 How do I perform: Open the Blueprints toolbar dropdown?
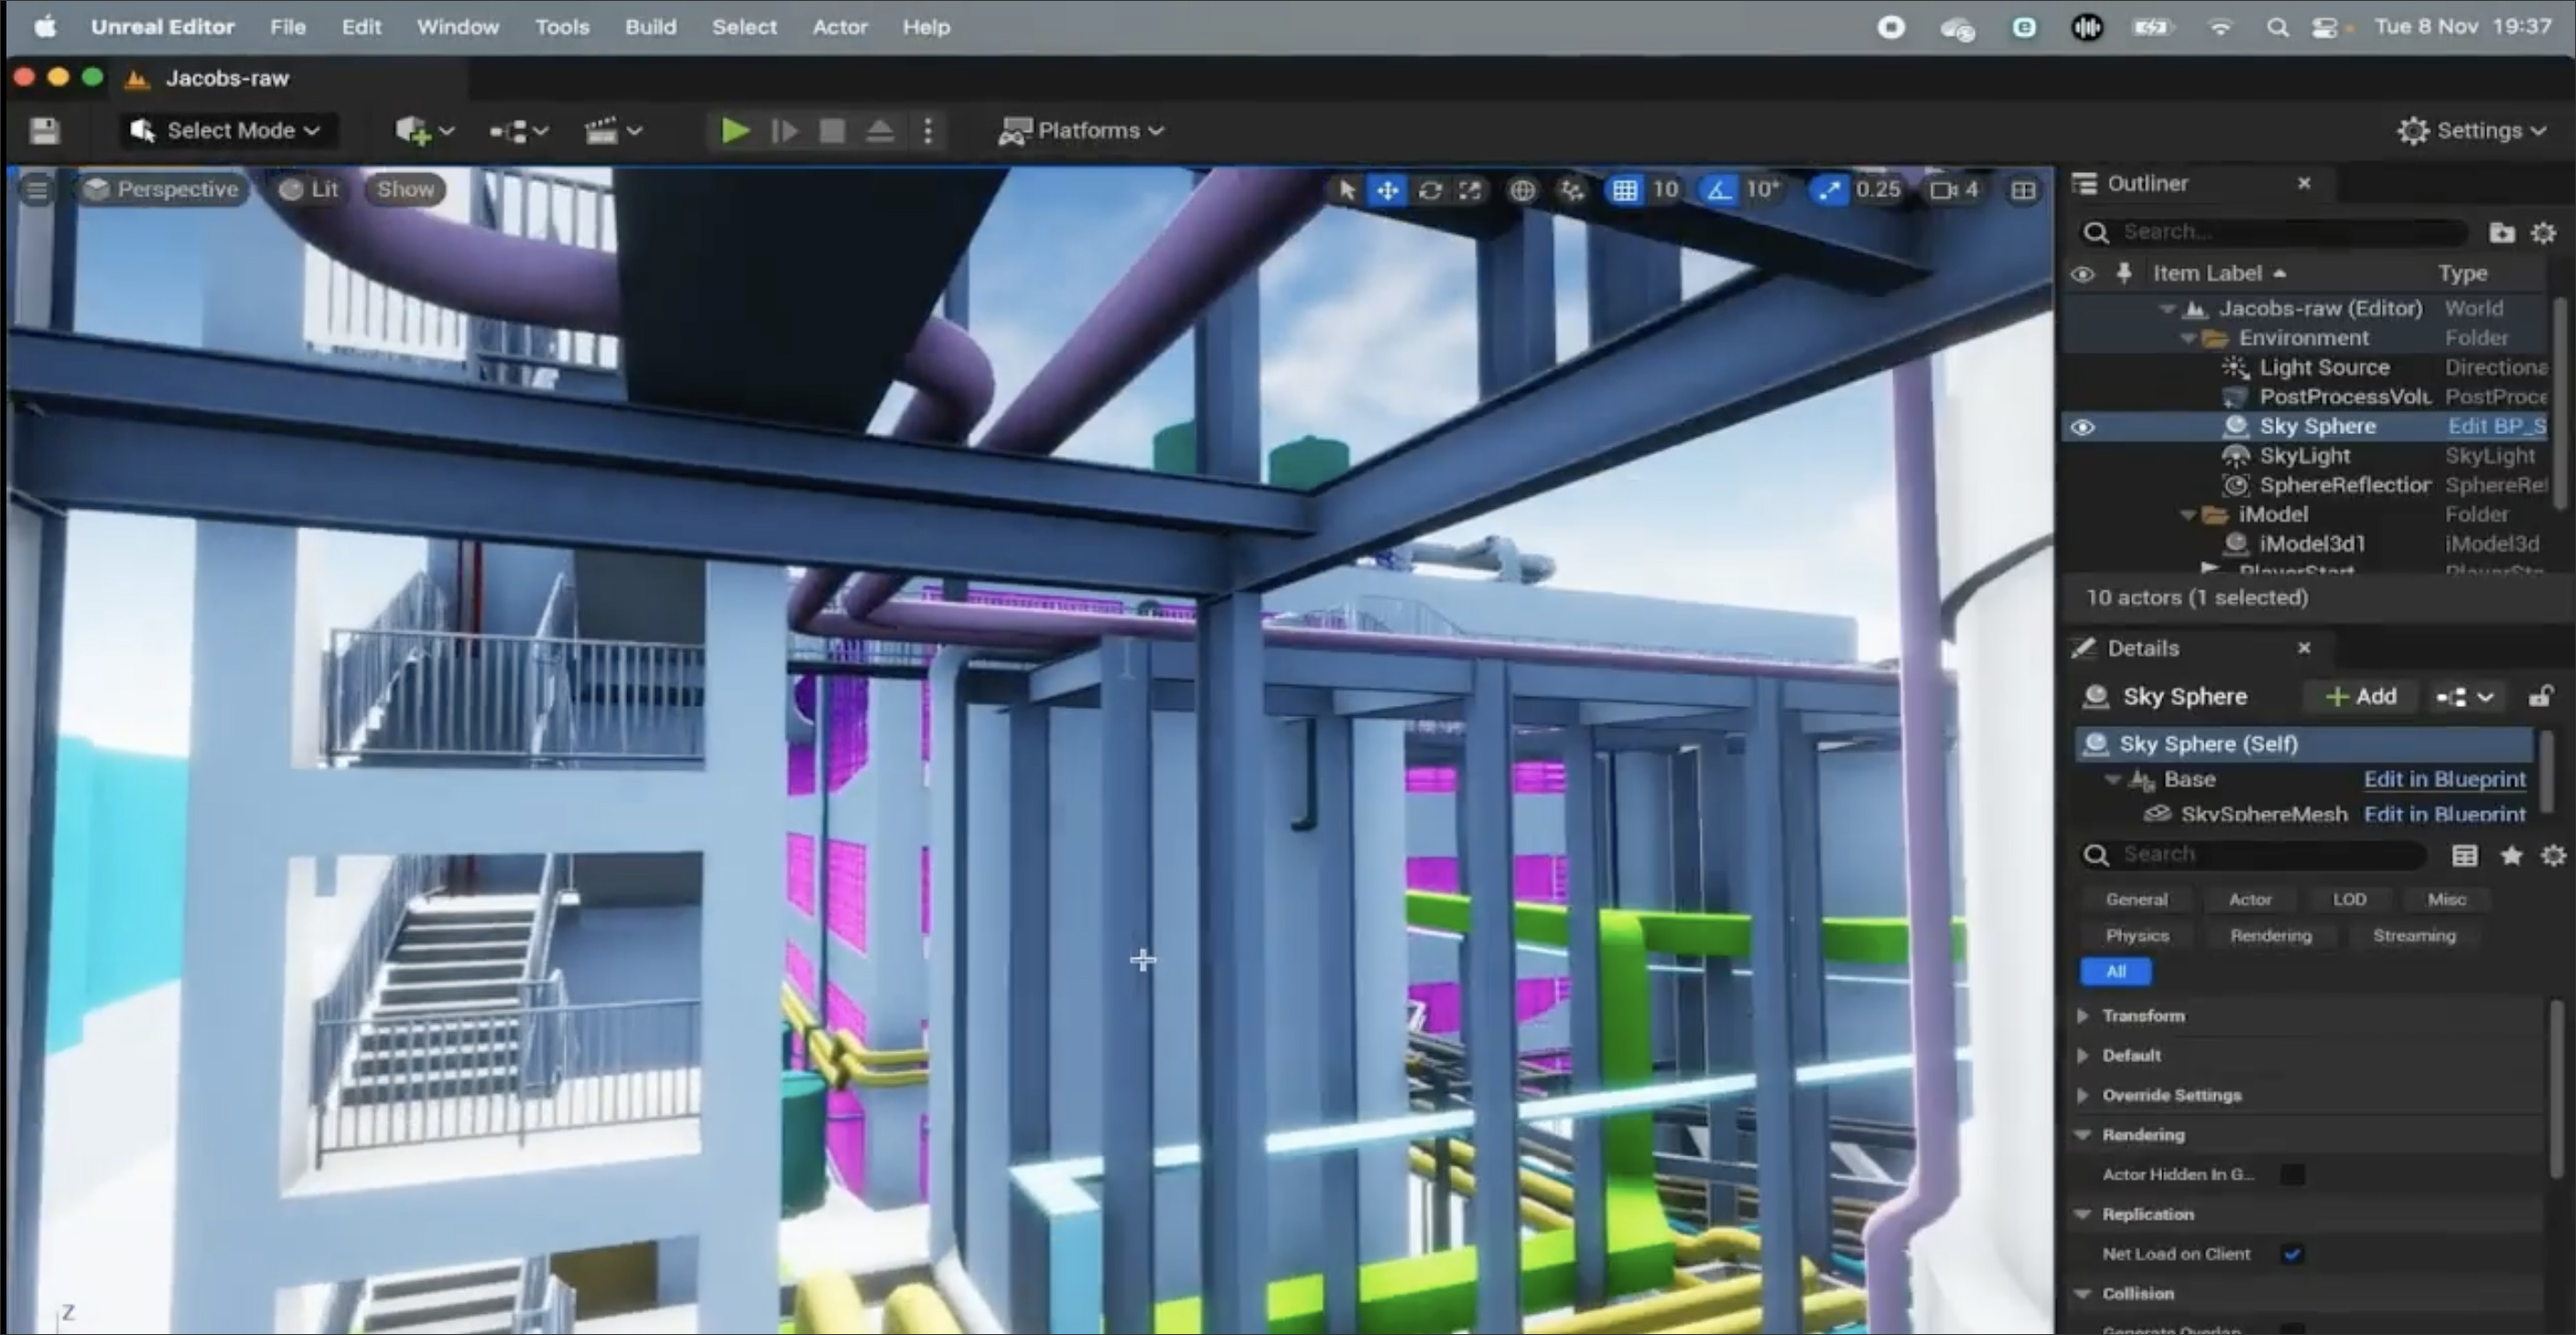[x=519, y=131]
